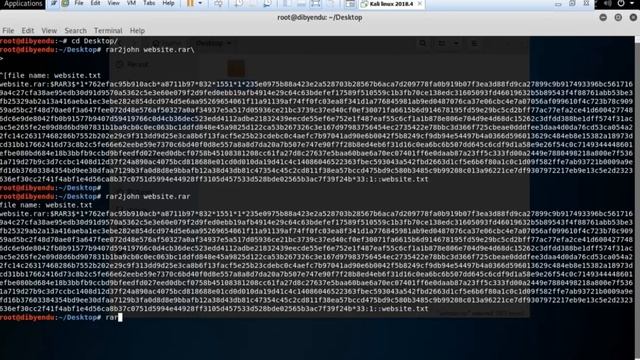Click the take snapshot icon in VMware toolbar

pos(239,4)
